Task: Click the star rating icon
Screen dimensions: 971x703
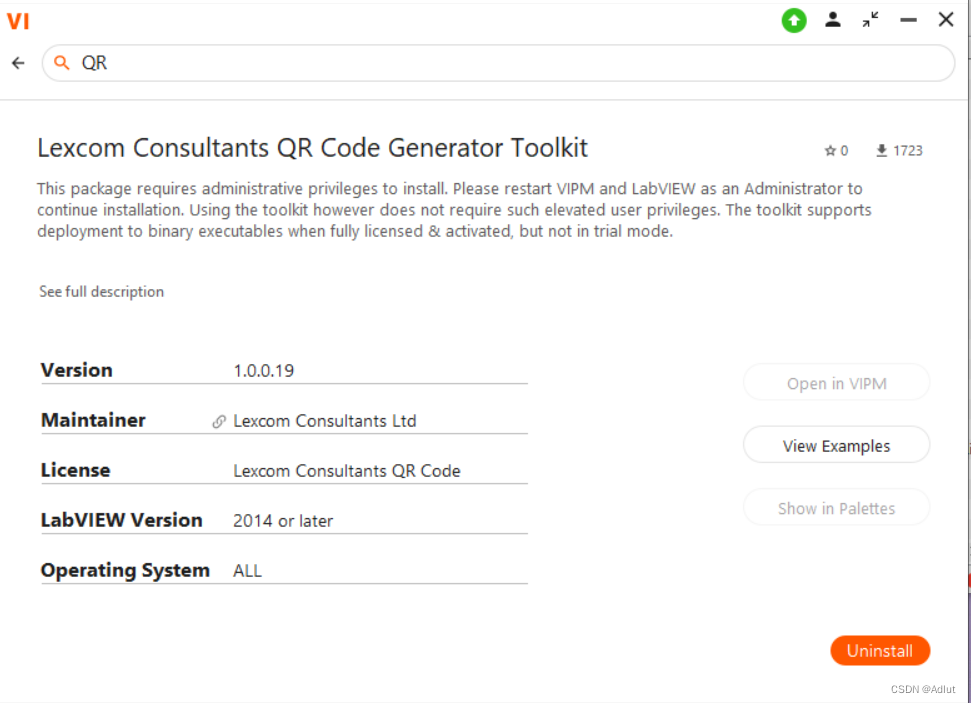Action: pyautogui.click(x=830, y=151)
